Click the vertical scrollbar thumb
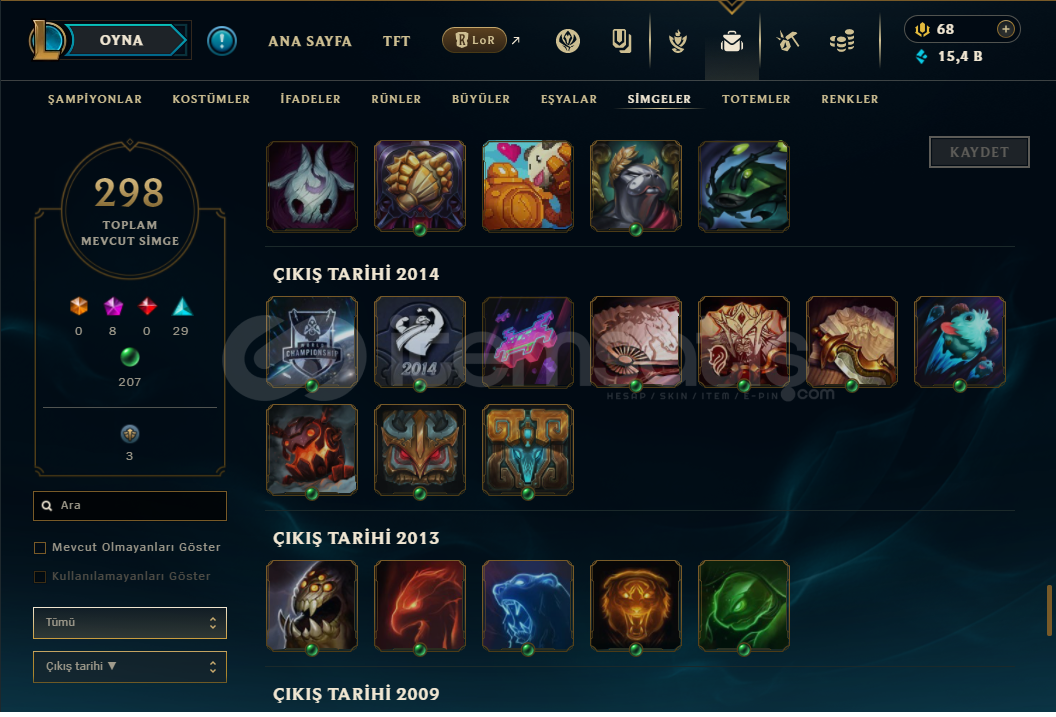Screen dimensions: 1056x717 tap(1049, 611)
